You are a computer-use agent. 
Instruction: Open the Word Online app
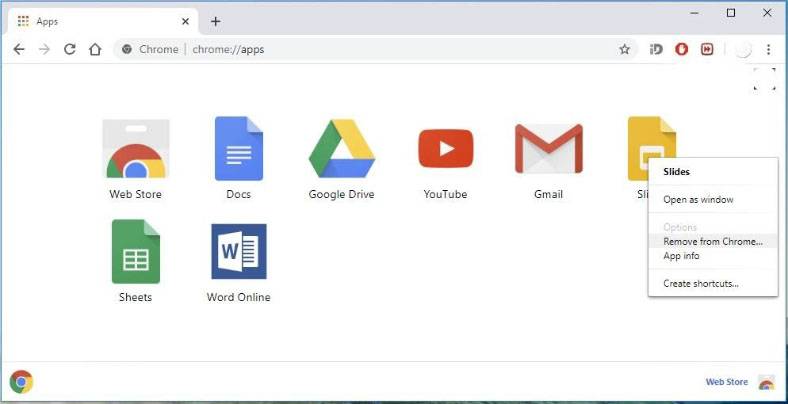click(239, 251)
